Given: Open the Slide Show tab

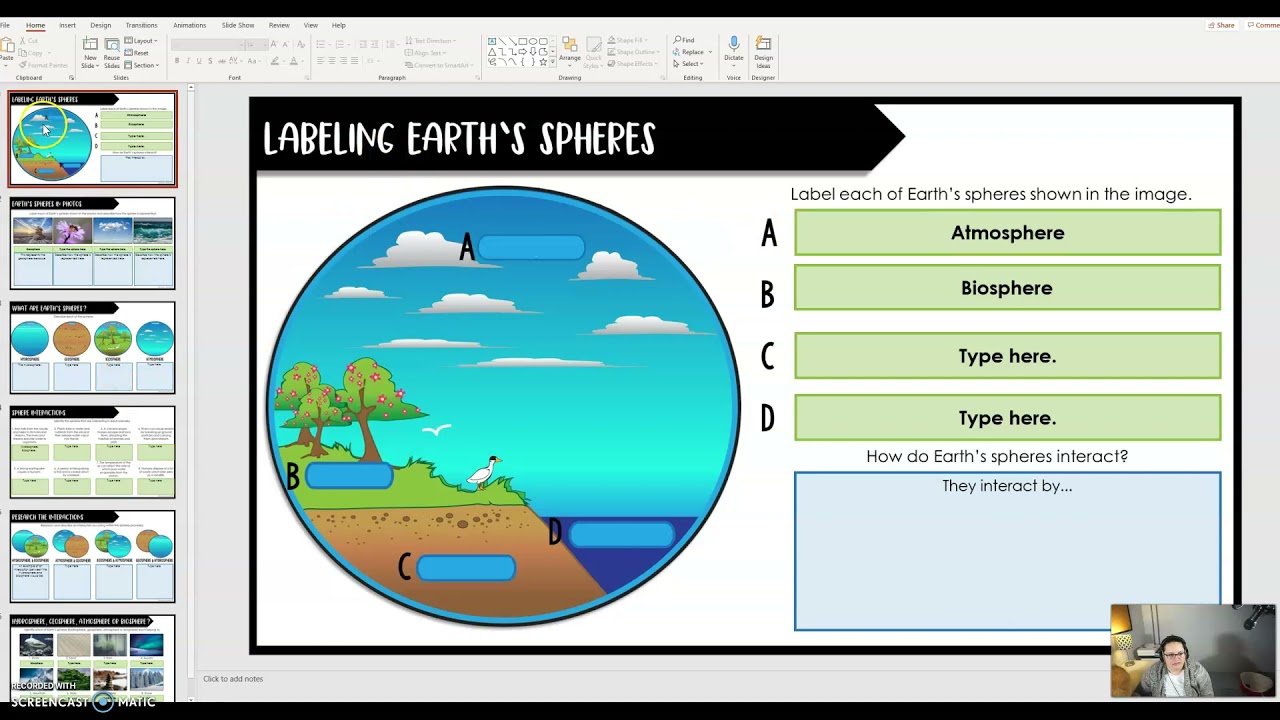Looking at the screenshot, I should point(238,25).
